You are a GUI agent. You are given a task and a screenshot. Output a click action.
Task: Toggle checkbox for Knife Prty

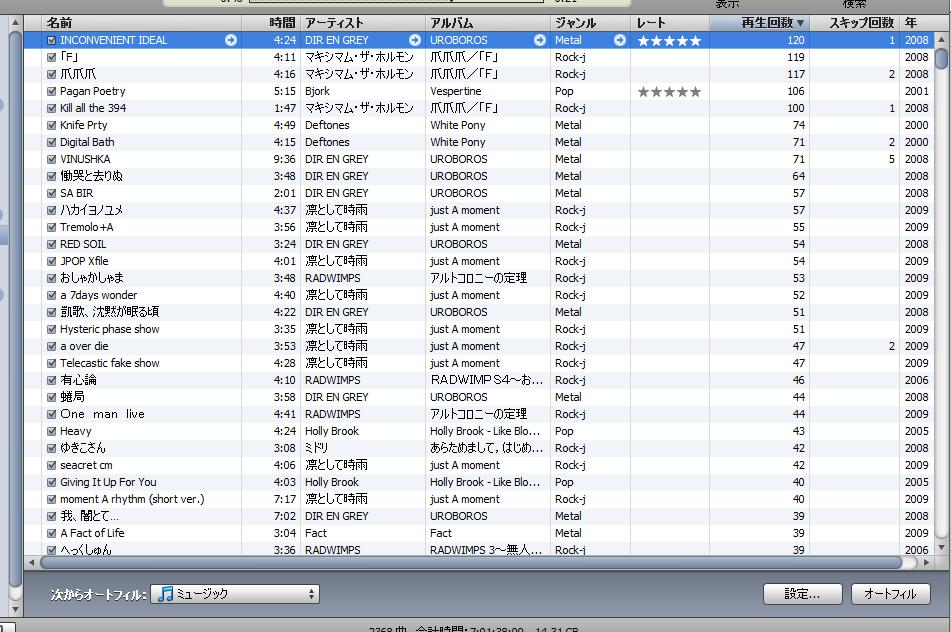click(52, 126)
